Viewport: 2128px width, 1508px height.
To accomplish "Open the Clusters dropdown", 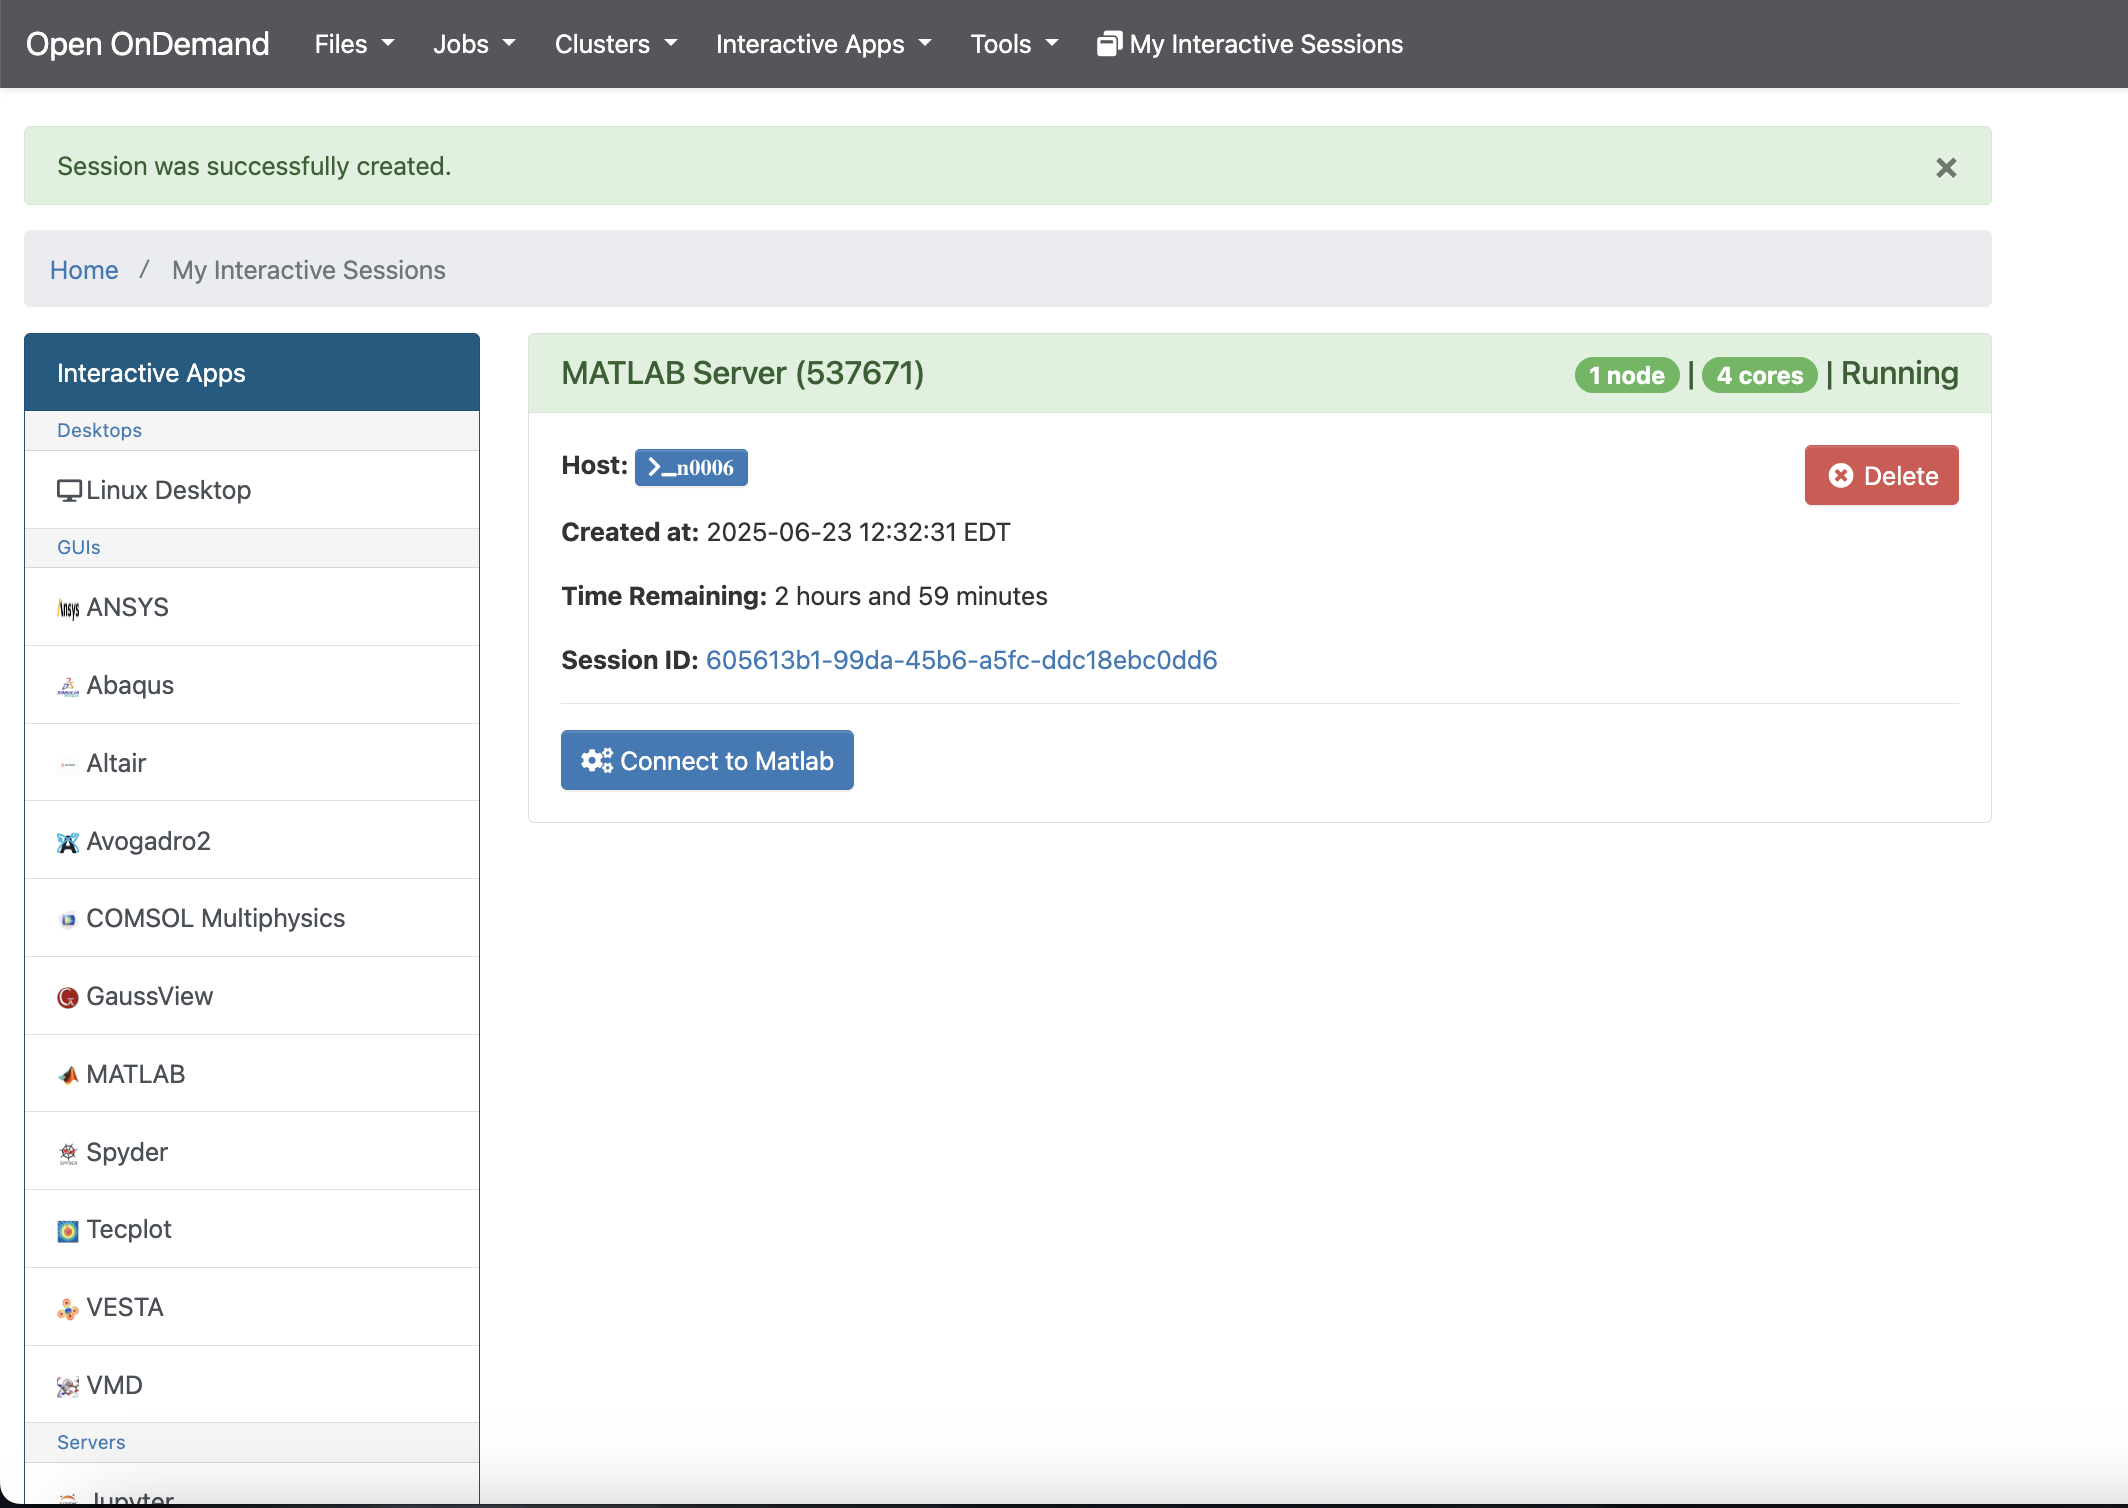I will coord(616,44).
